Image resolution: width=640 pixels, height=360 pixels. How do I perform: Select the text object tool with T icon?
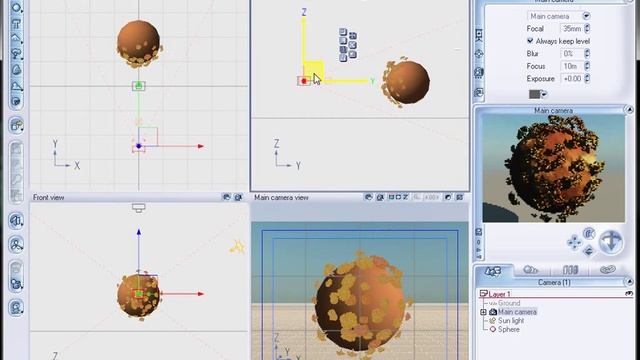click(16, 23)
